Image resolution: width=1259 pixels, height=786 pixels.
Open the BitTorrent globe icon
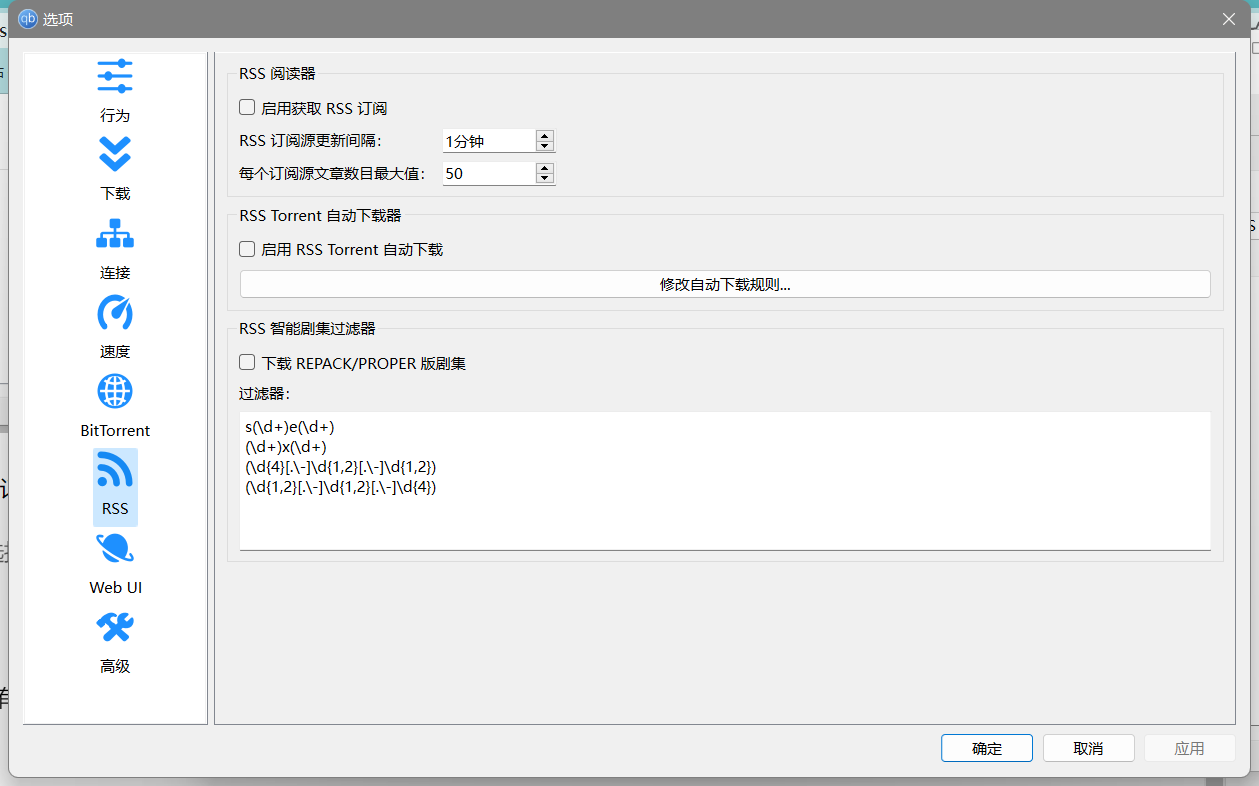pyautogui.click(x=115, y=392)
